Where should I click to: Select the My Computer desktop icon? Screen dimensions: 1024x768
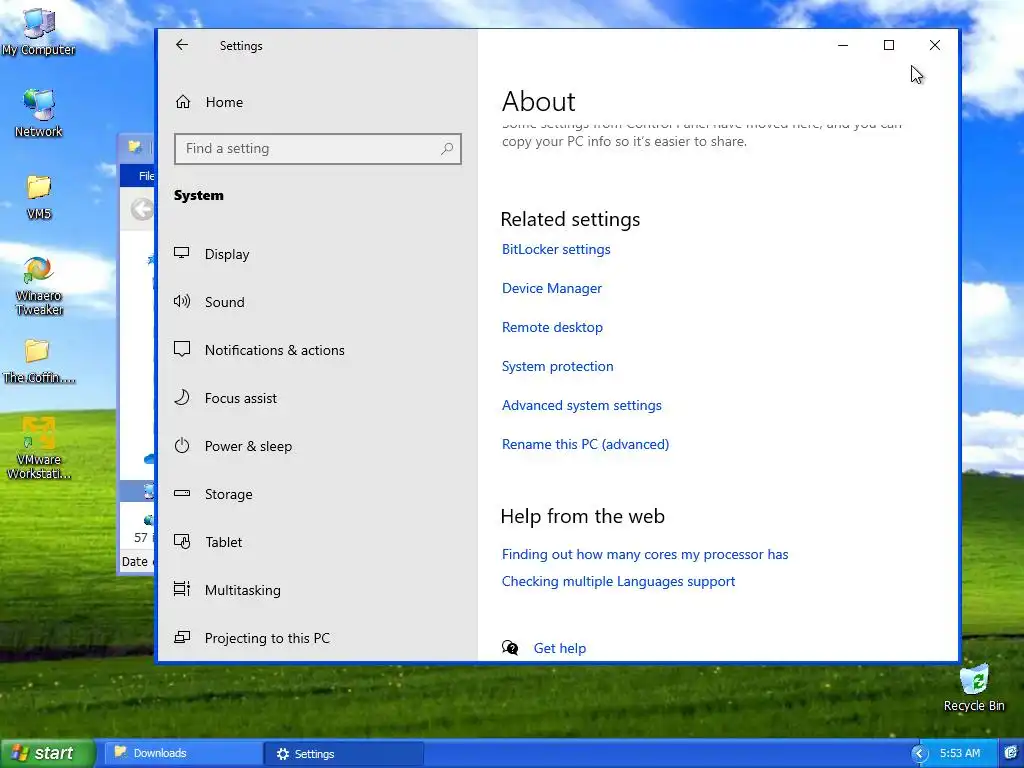coord(39,31)
